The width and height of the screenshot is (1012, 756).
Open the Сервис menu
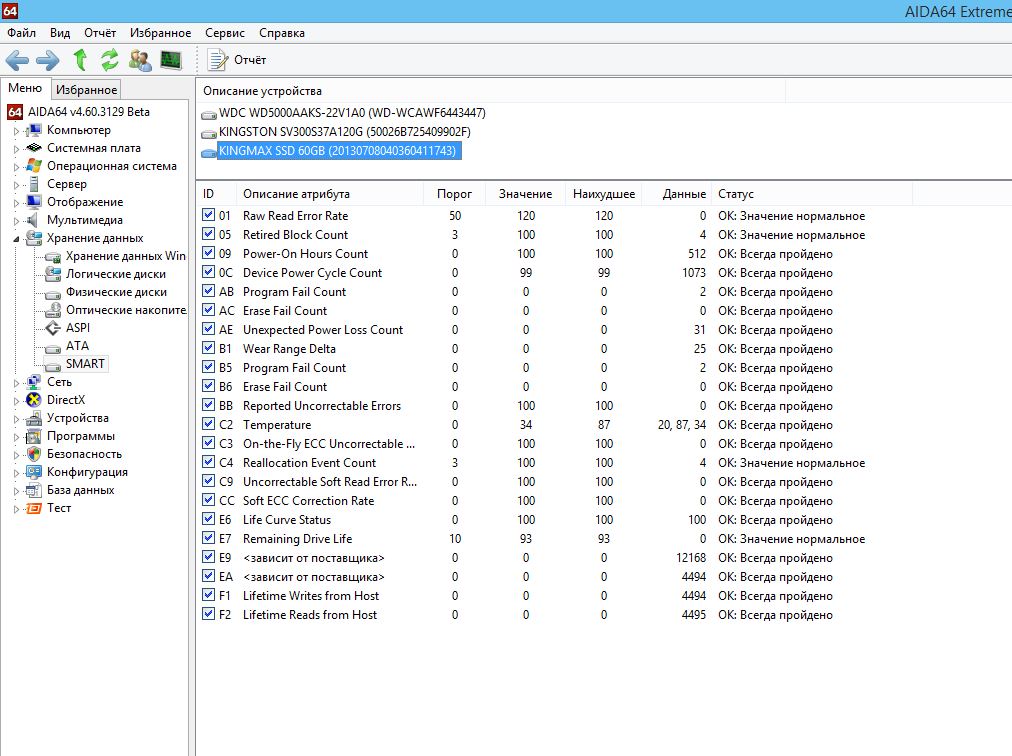tap(225, 33)
